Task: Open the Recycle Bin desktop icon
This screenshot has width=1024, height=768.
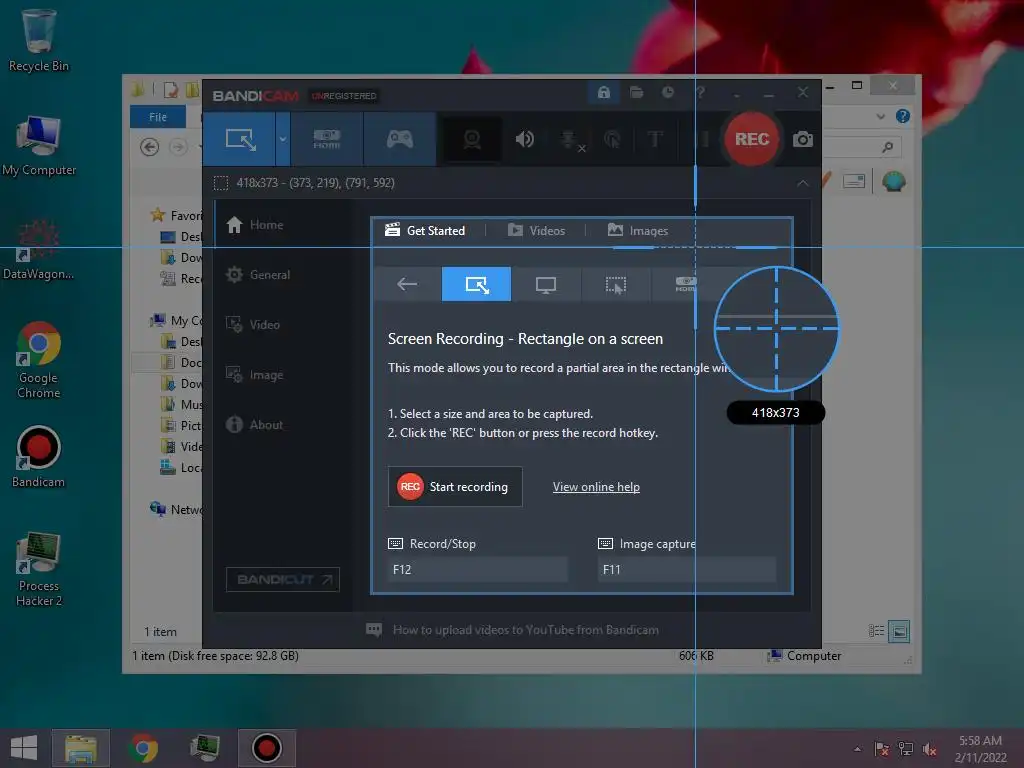Action: (39, 40)
